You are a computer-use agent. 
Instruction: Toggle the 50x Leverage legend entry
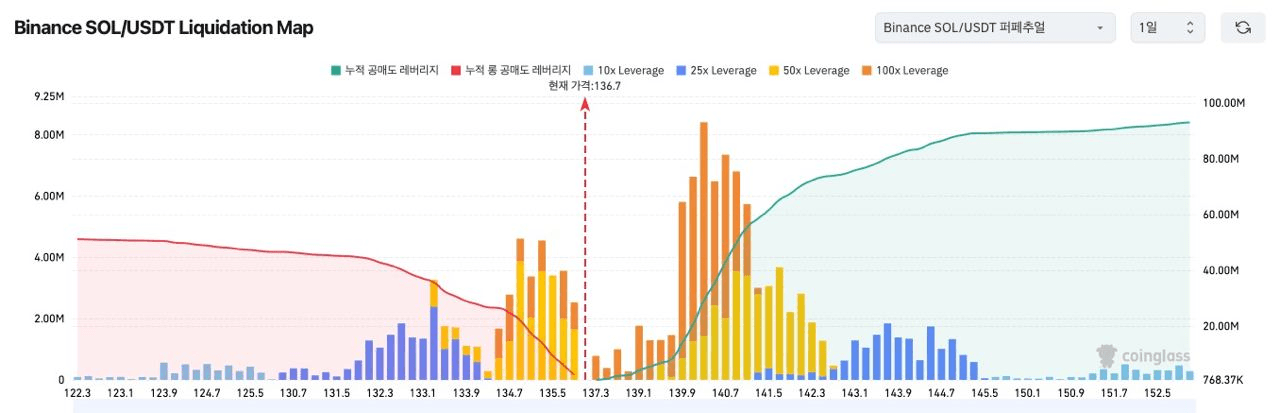pyautogui.click(x=808, y=70)
